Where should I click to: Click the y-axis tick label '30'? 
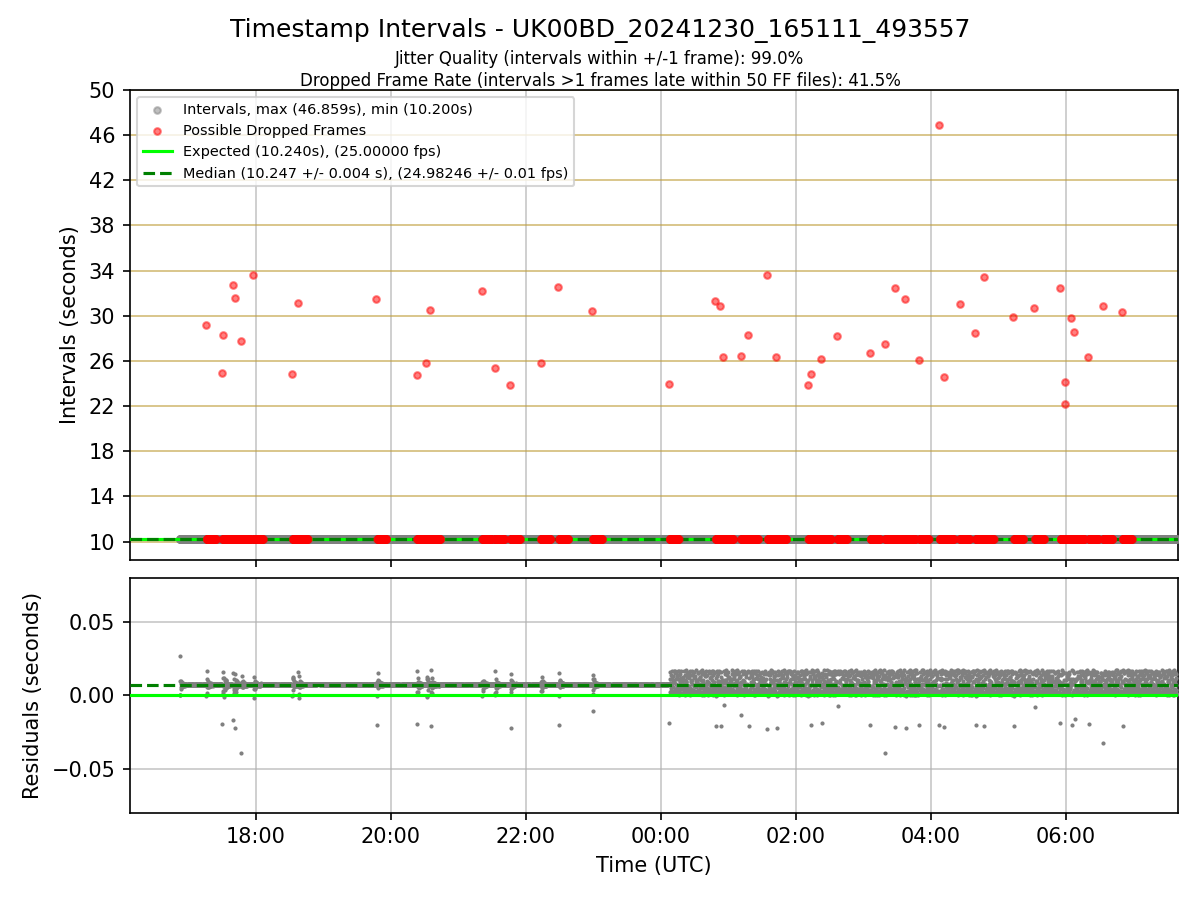pyautogui.click(x=103, y=316)
